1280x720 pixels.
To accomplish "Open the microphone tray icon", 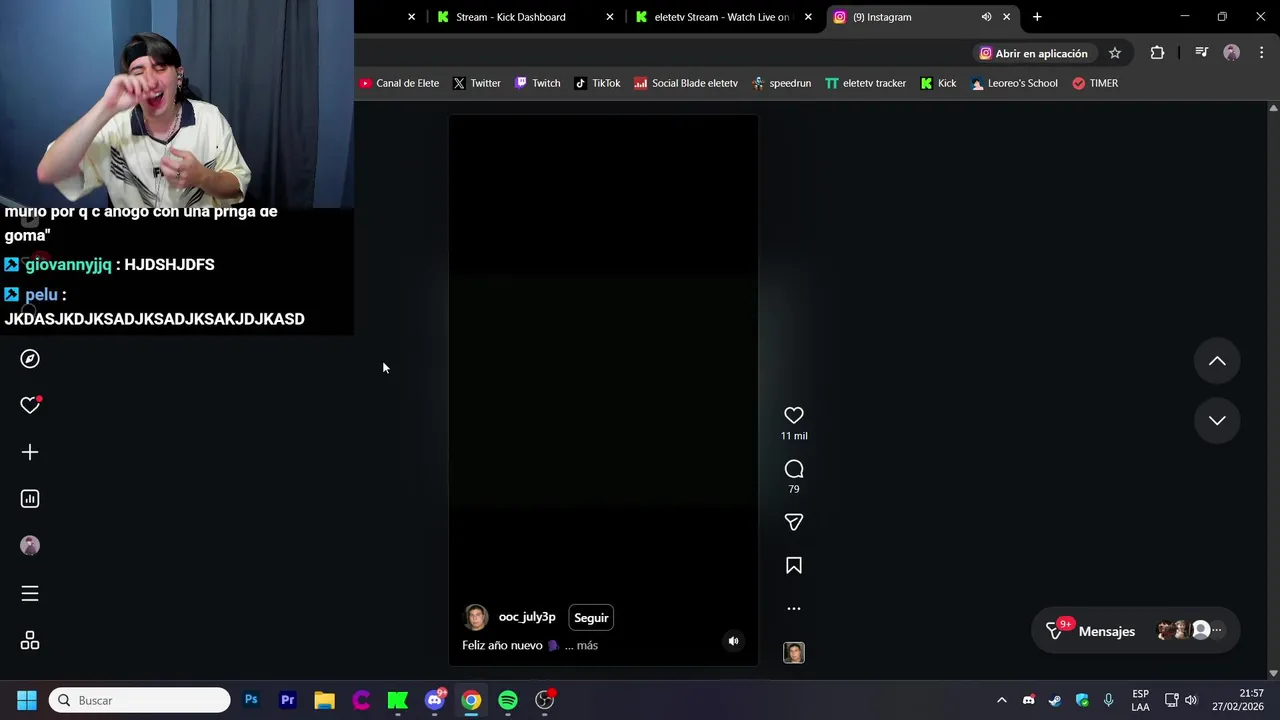I will 1108,700.
